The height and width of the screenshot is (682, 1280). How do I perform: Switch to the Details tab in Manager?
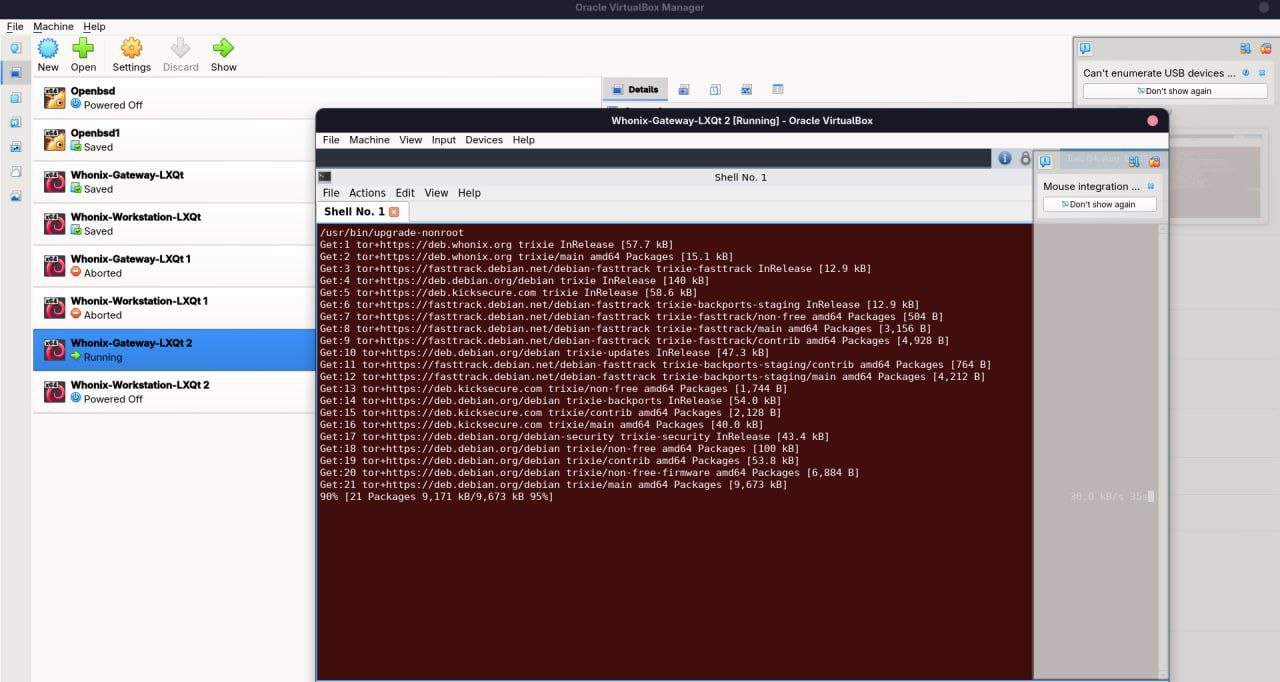pyautogui.click(x=635, y=89)
